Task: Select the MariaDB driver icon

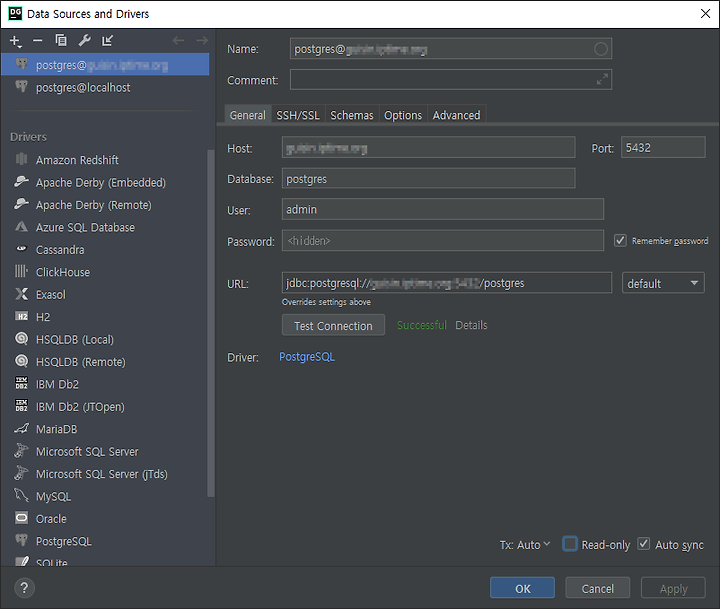Action: click(x=21, y=428)
